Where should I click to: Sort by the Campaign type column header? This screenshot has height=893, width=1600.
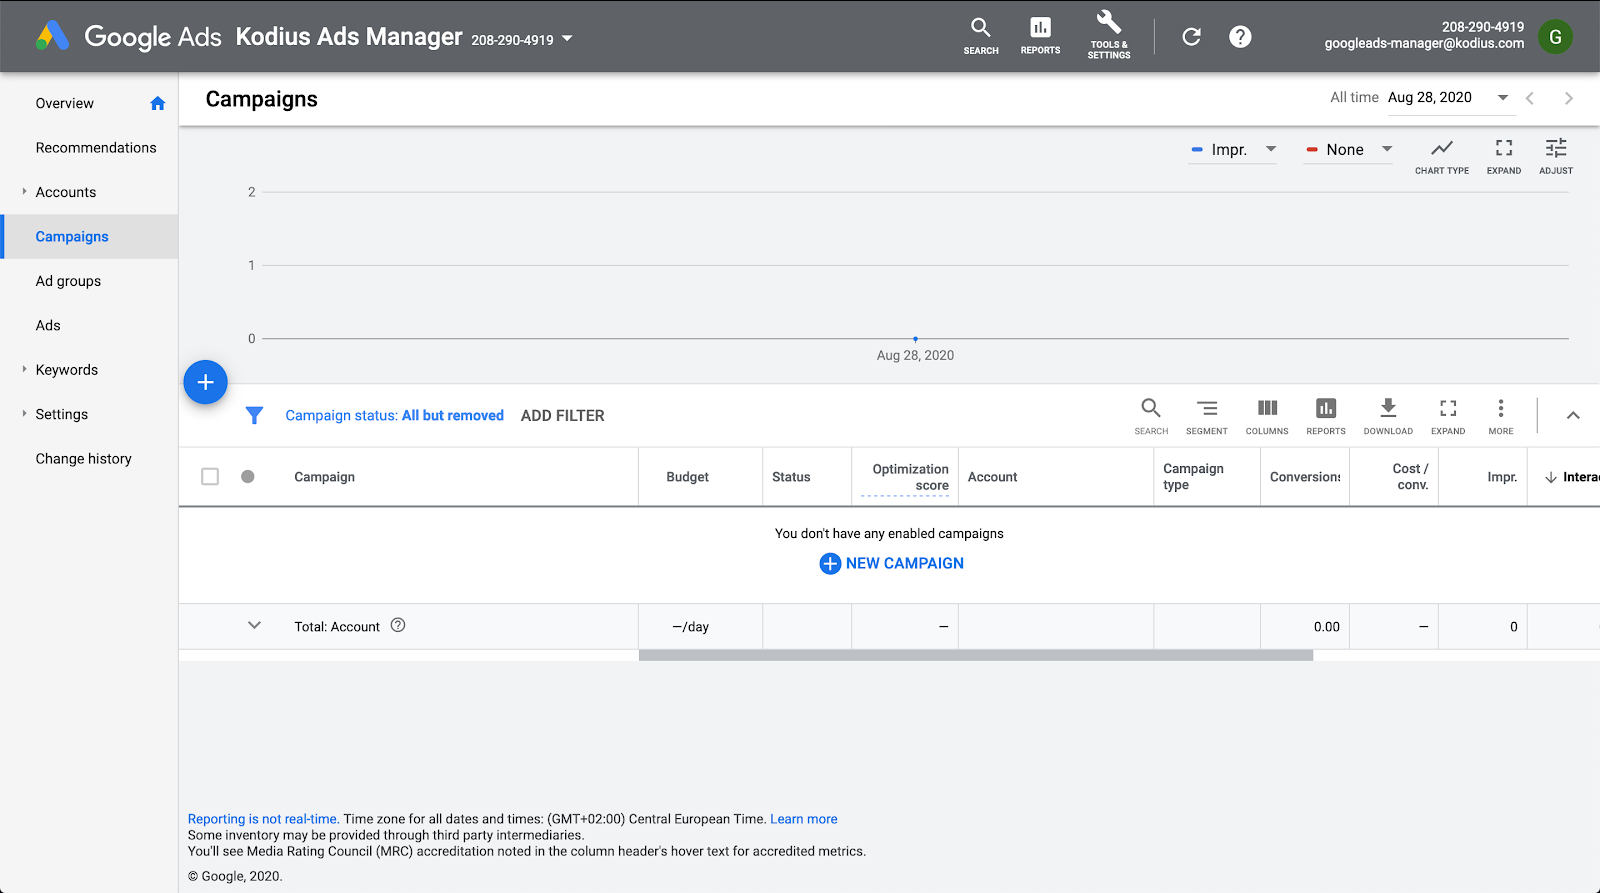(x=1193, y=477)
